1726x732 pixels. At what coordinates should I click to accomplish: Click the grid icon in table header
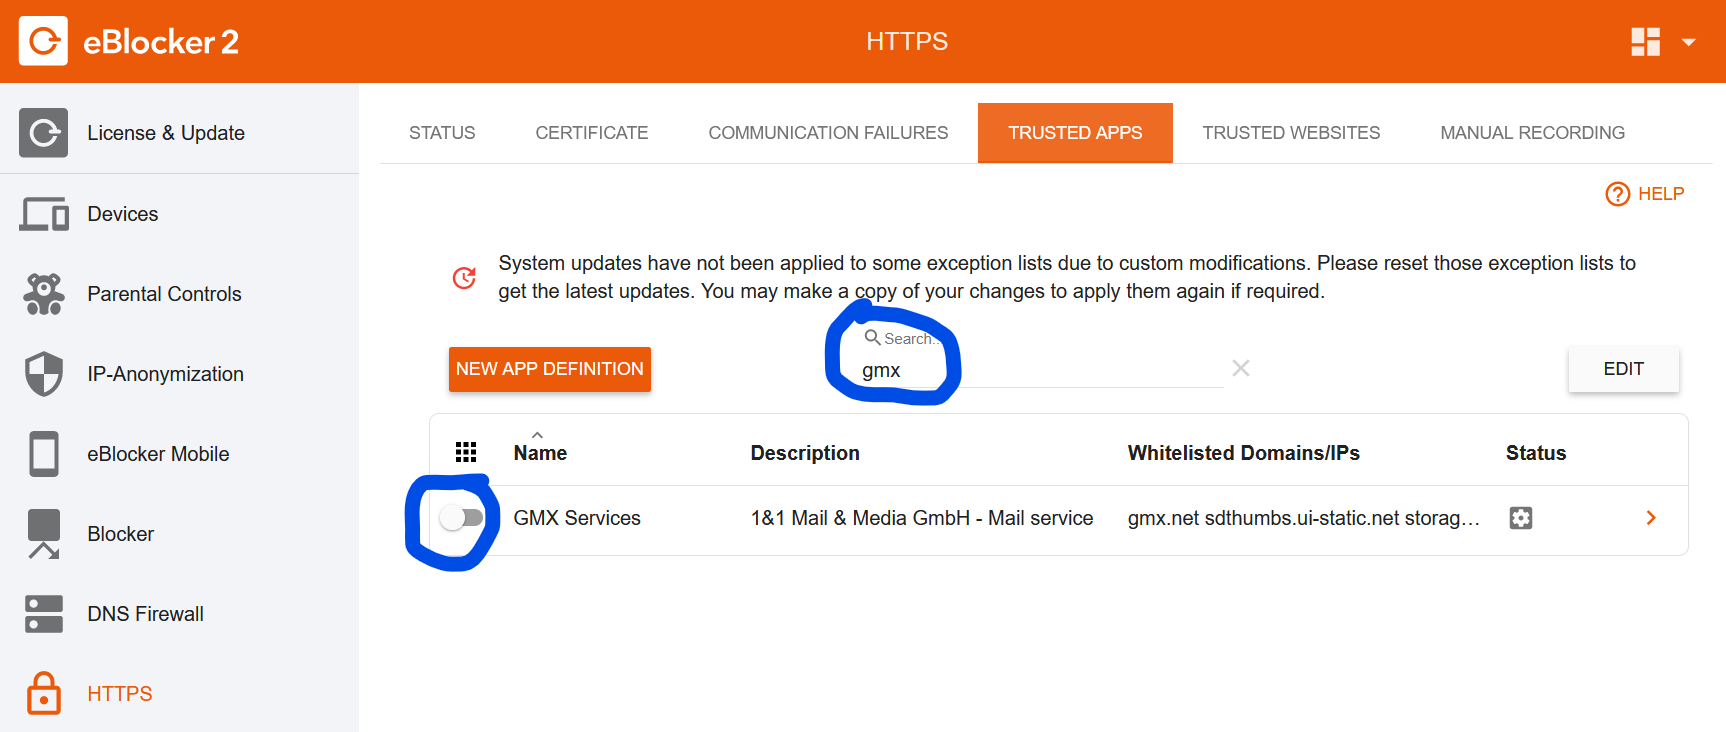click(x=466, y=452)
